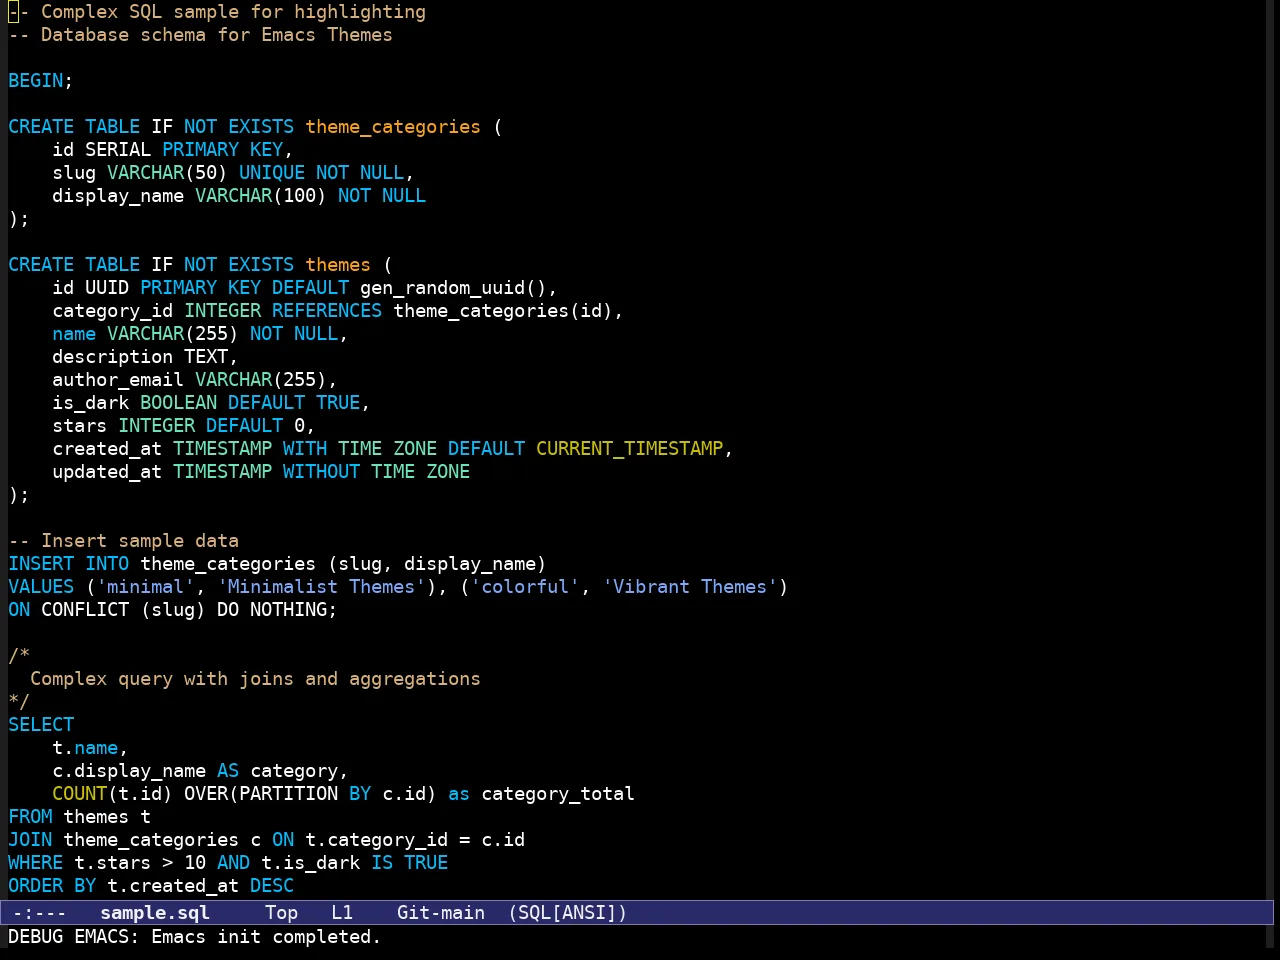Click the Top position indicator in mode line
The image size is (1280, 960).
(x=281, y=913)
